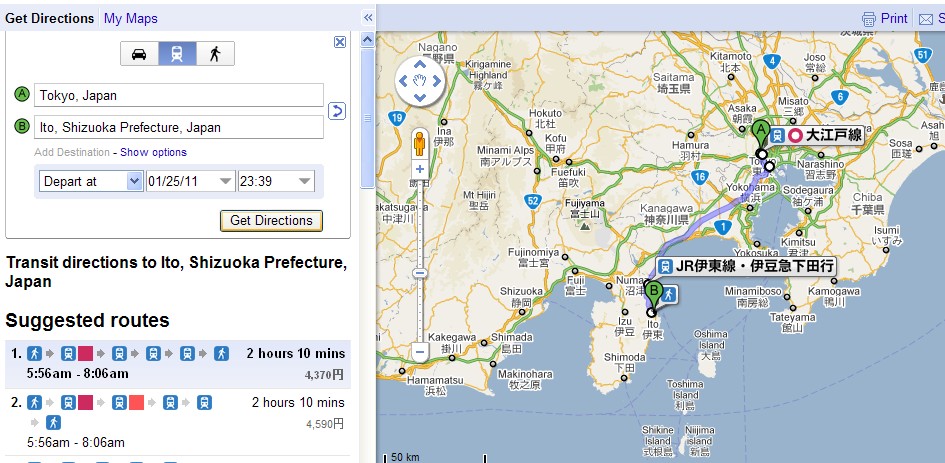Image resolution: width=945 pixels, height=463 pixels.
Task: Pan the map down
Action: coord(420,98)
